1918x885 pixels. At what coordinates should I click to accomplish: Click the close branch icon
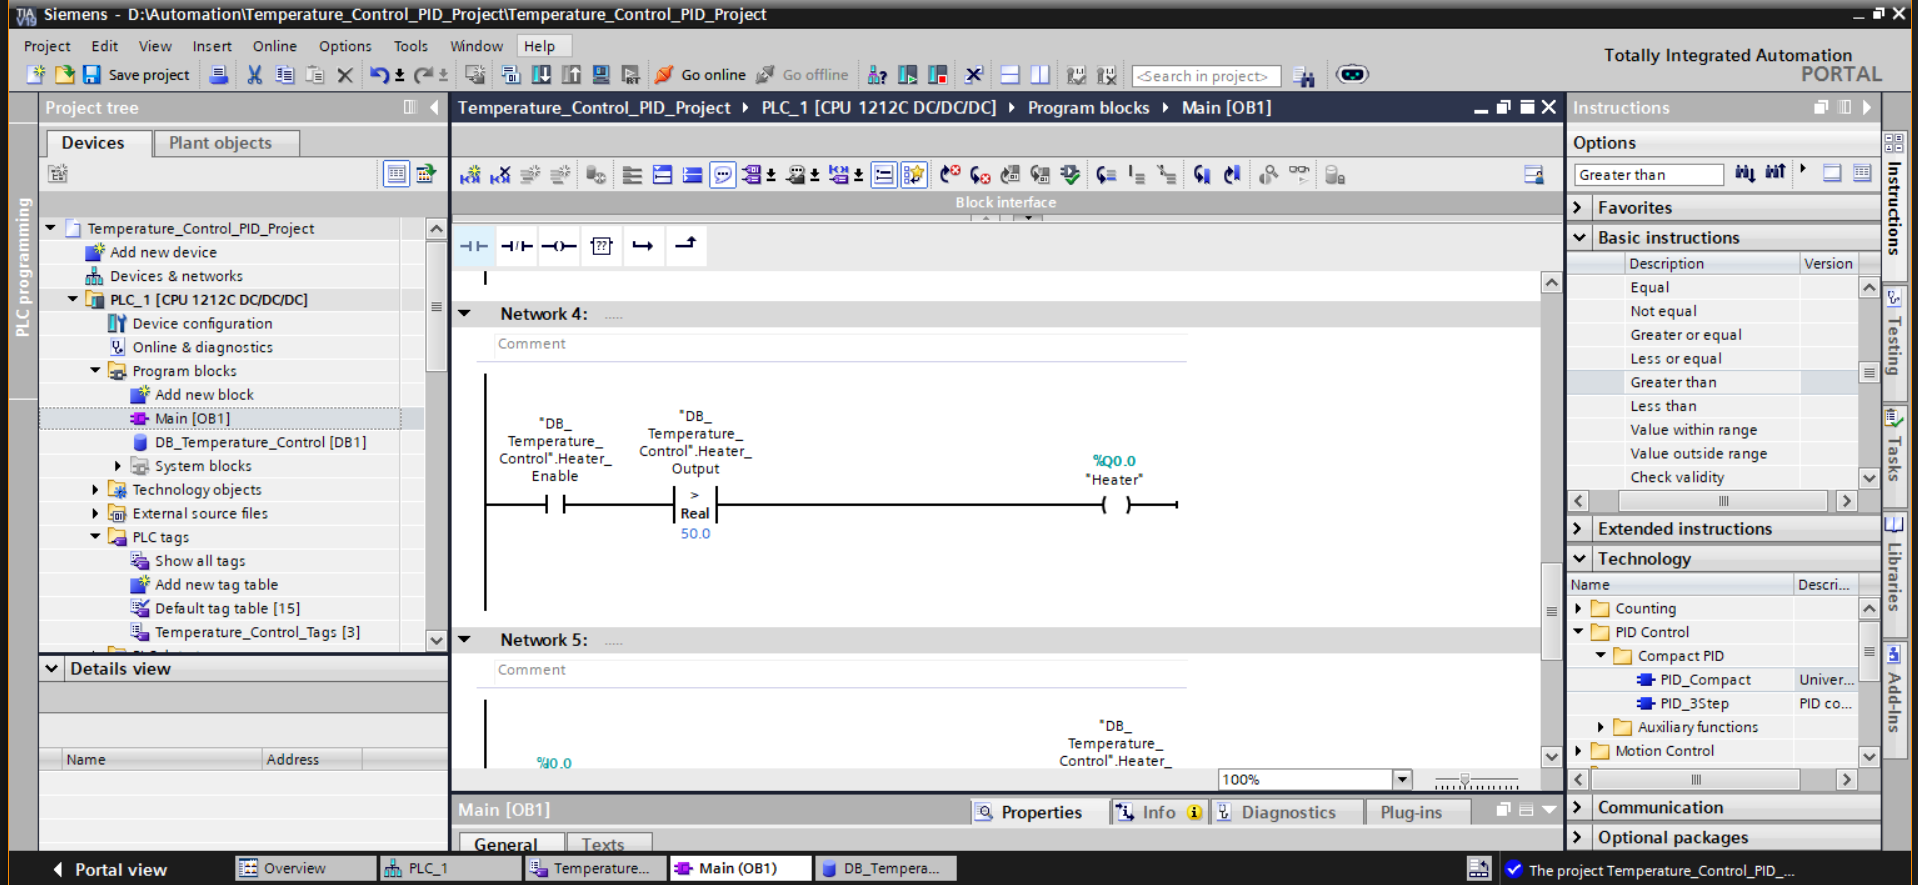[x=685, y=244]
